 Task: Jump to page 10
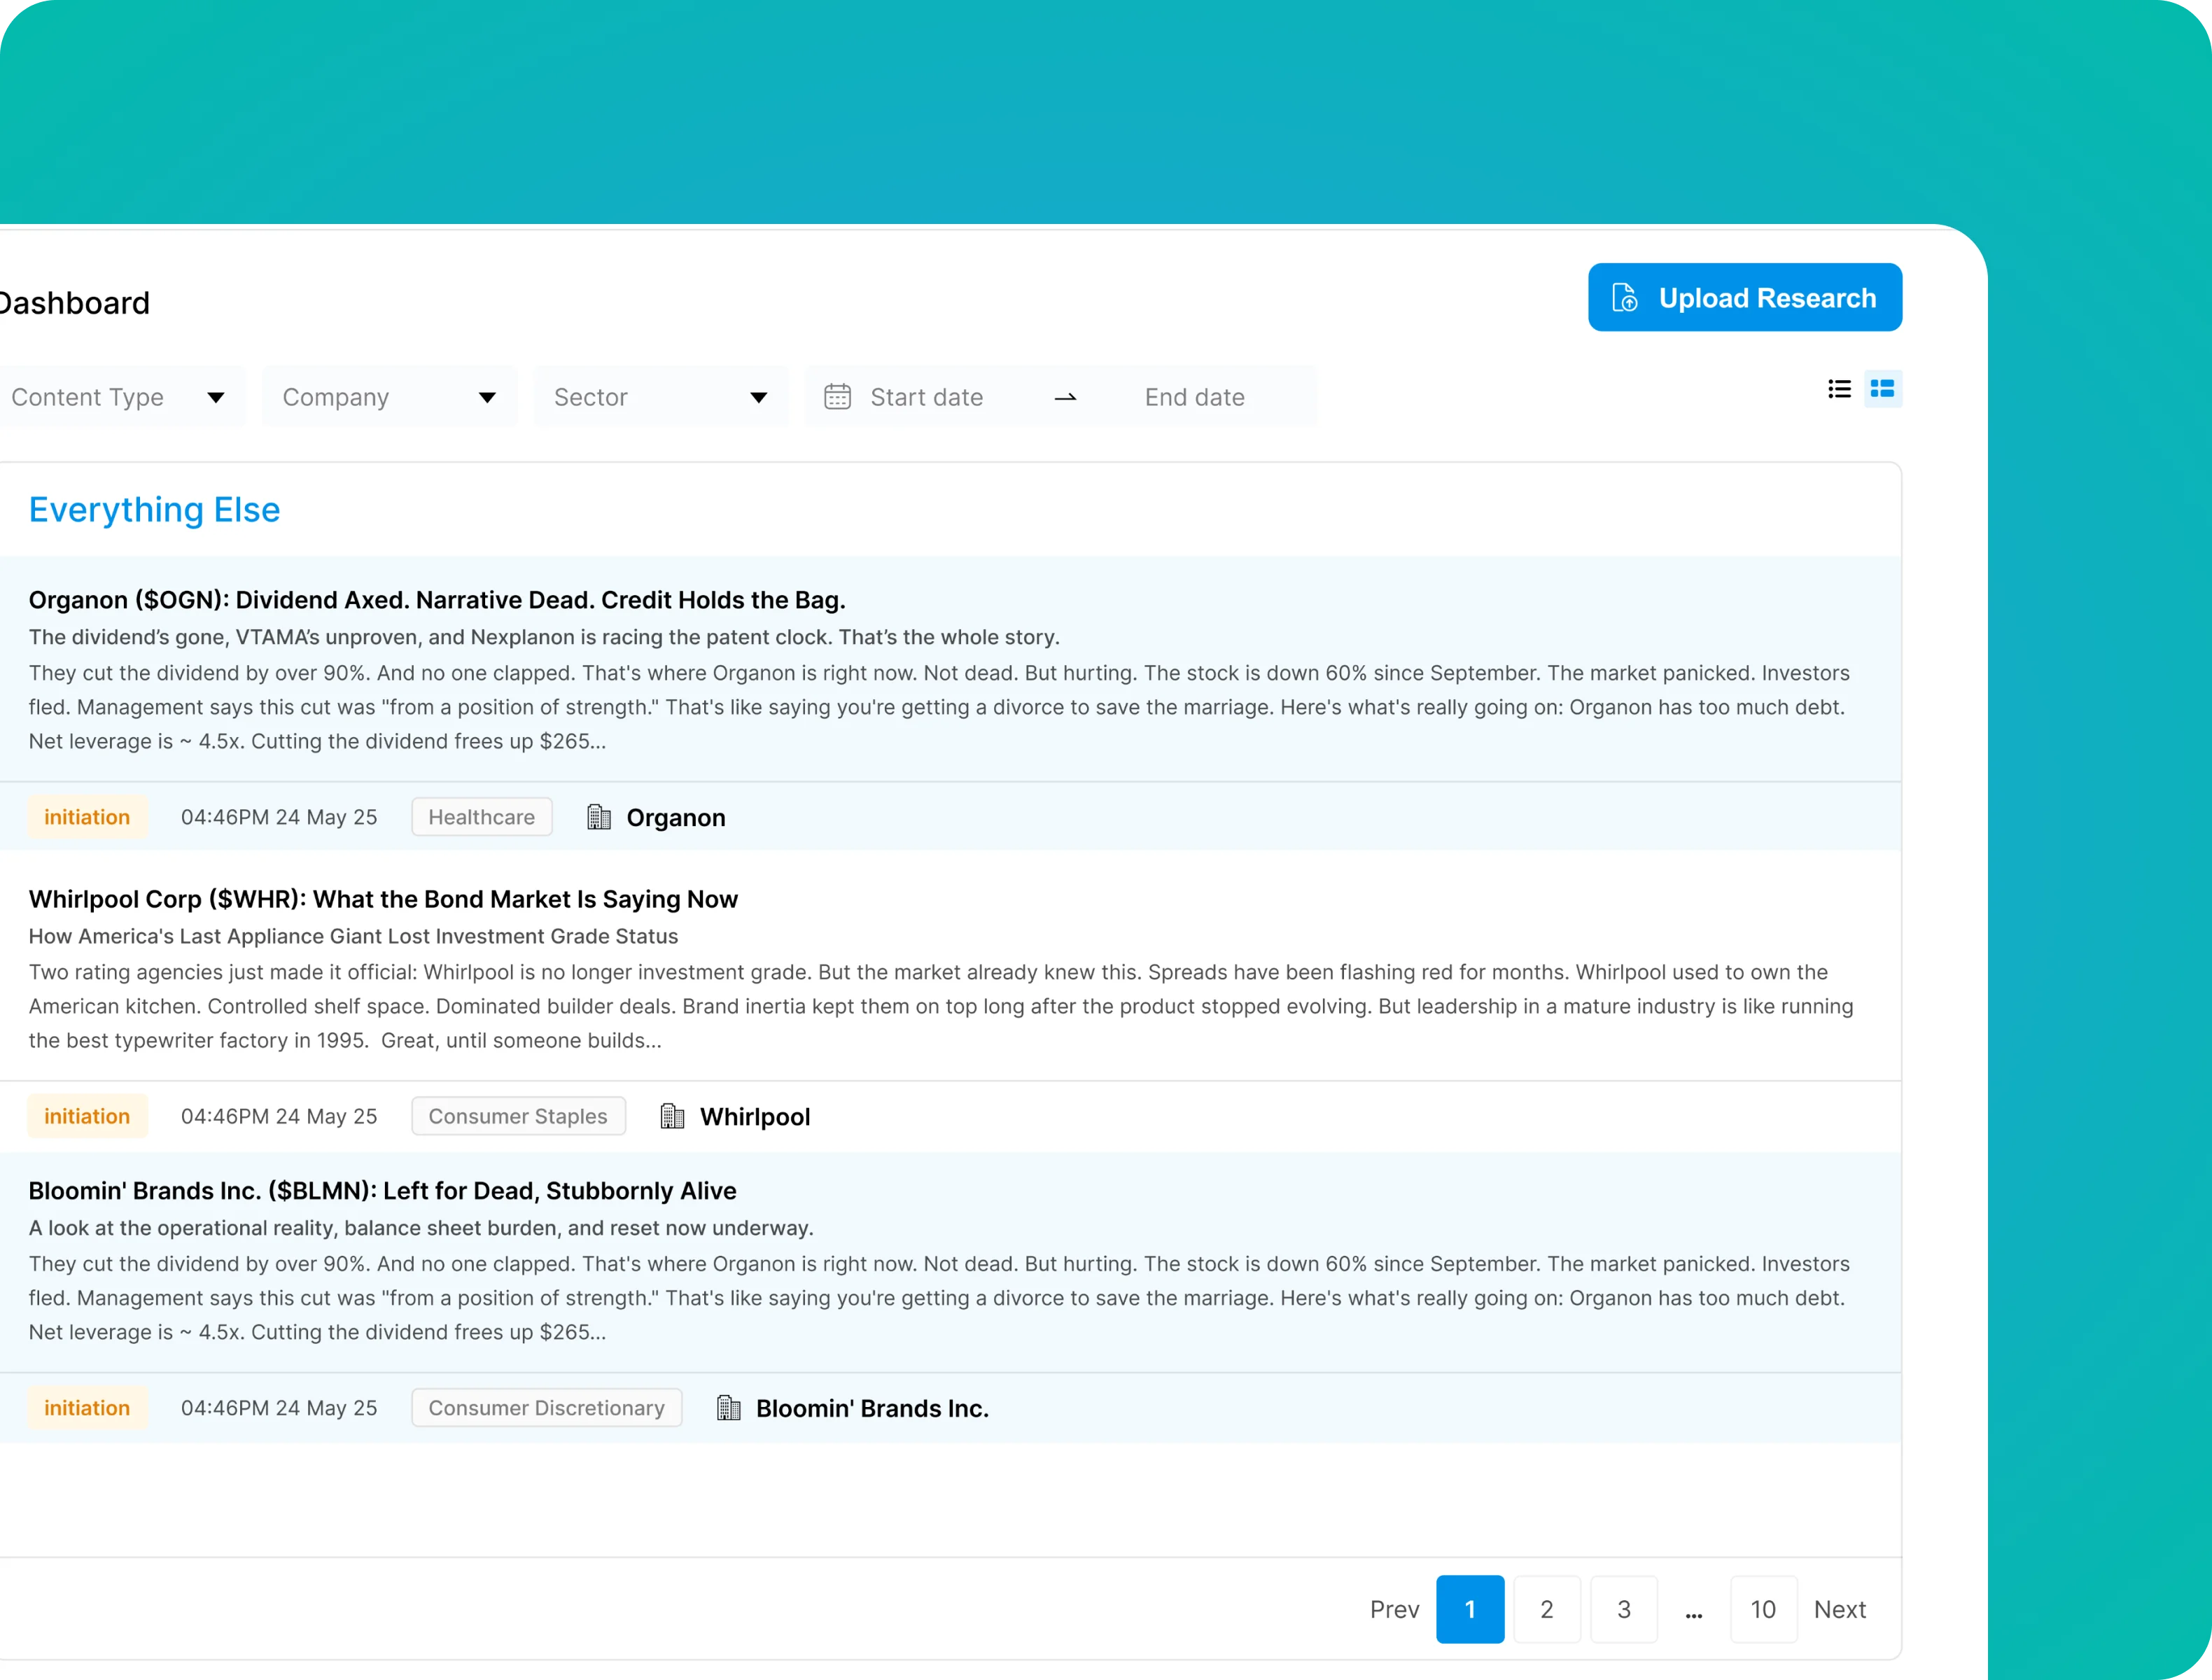click(x=1763, y=1609)
